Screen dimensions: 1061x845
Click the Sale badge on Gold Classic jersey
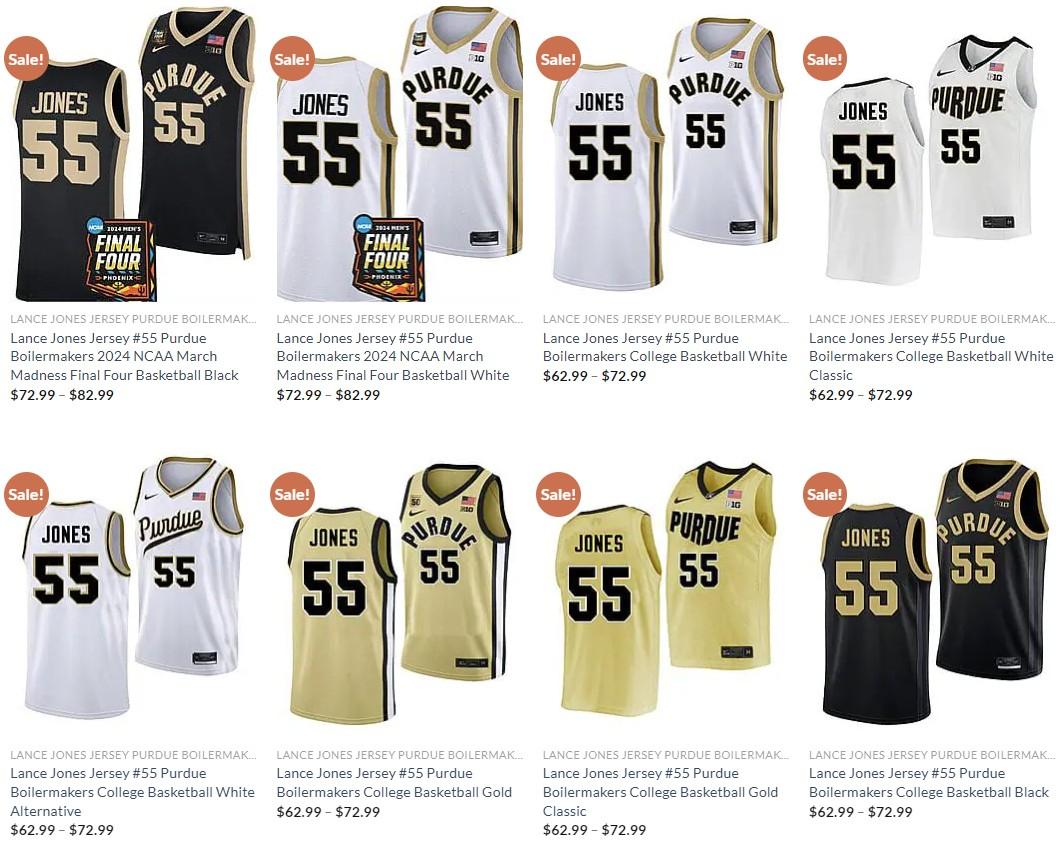(x=558, y=495)
